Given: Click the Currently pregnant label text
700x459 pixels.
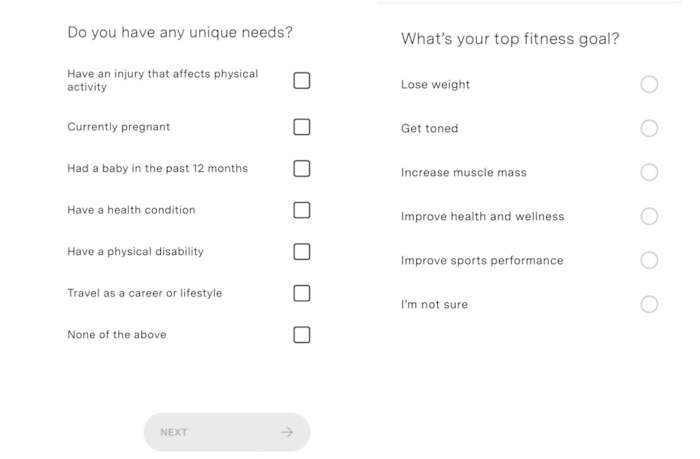Looking at the screenshot, I should pos(118,127).
